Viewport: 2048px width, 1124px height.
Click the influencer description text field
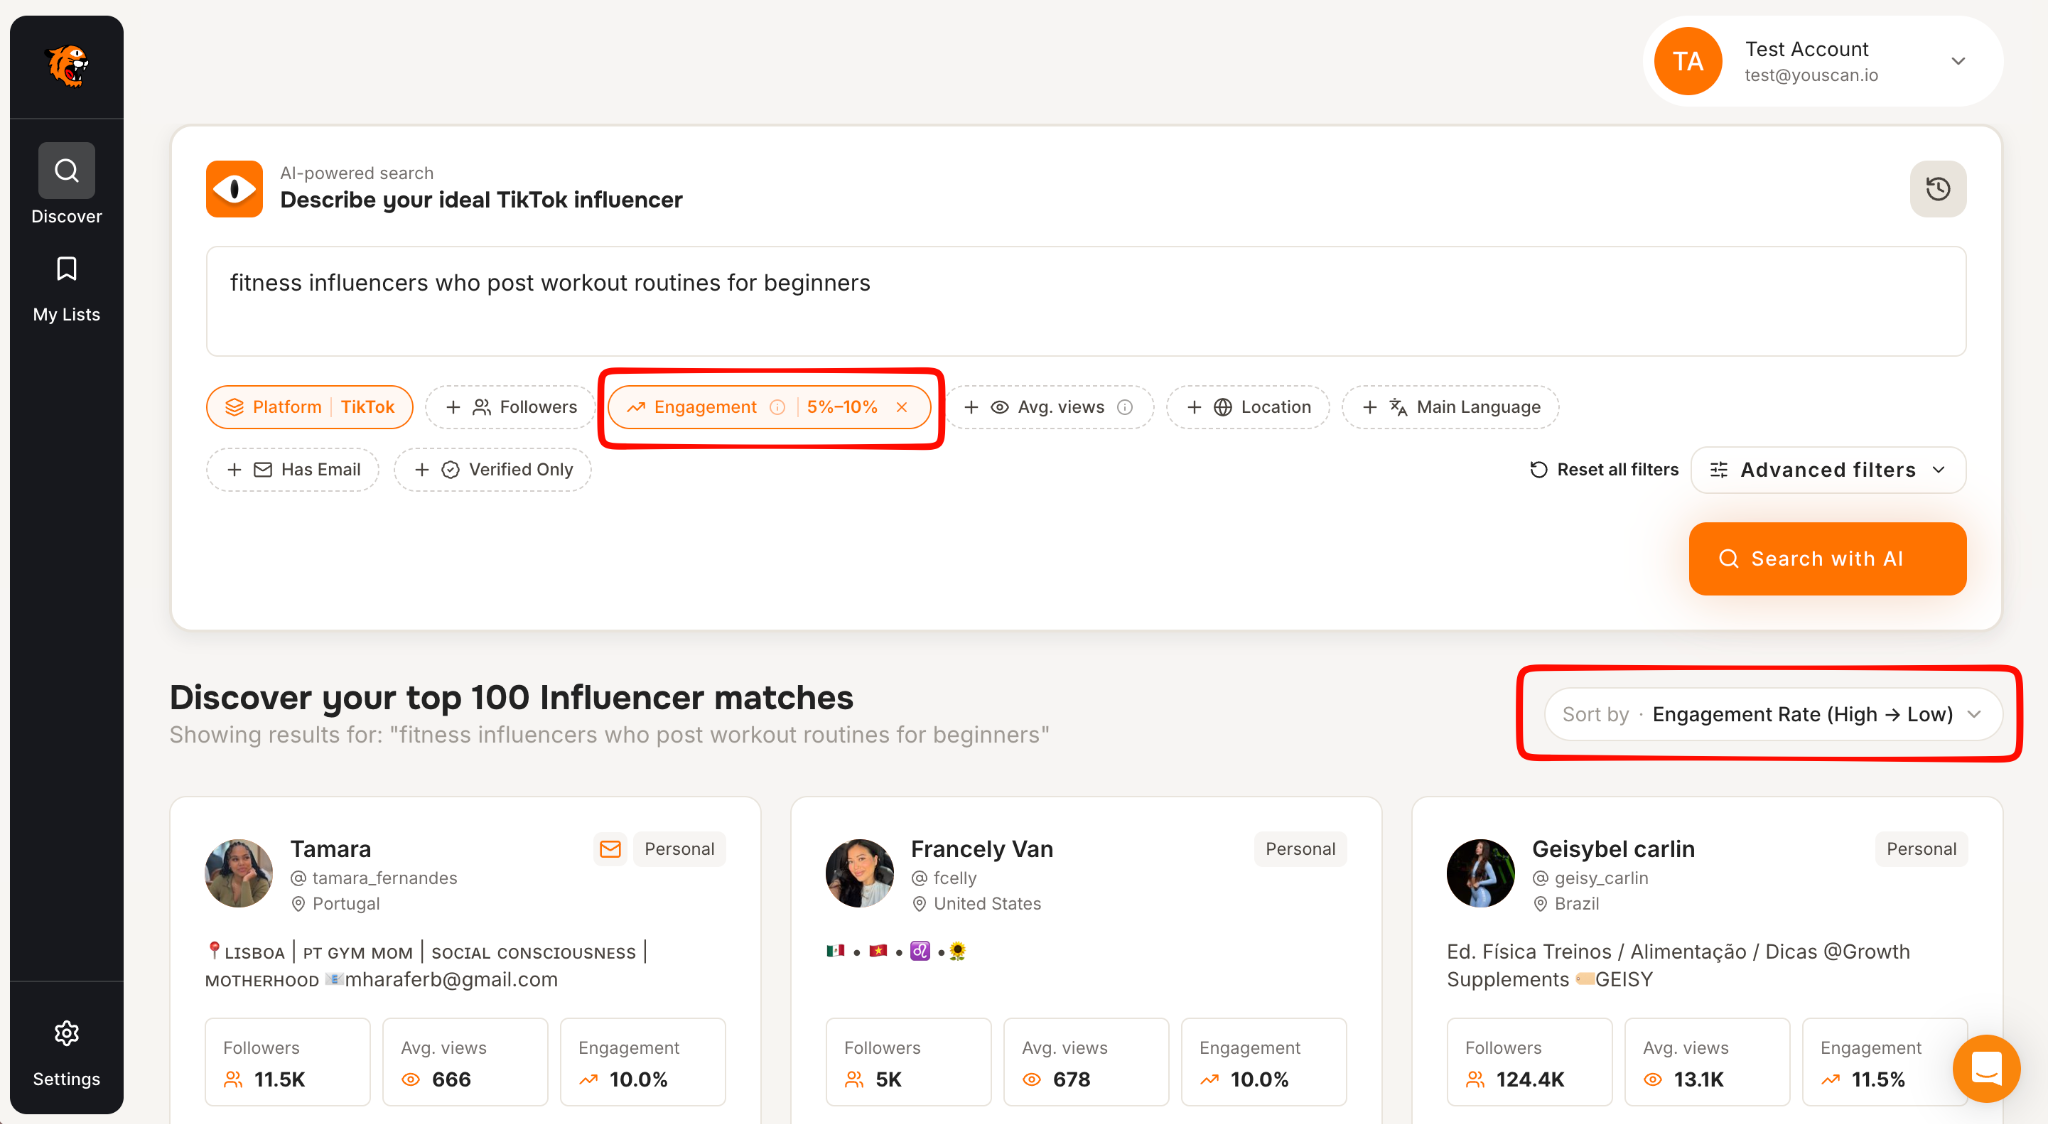(1085, 300)
